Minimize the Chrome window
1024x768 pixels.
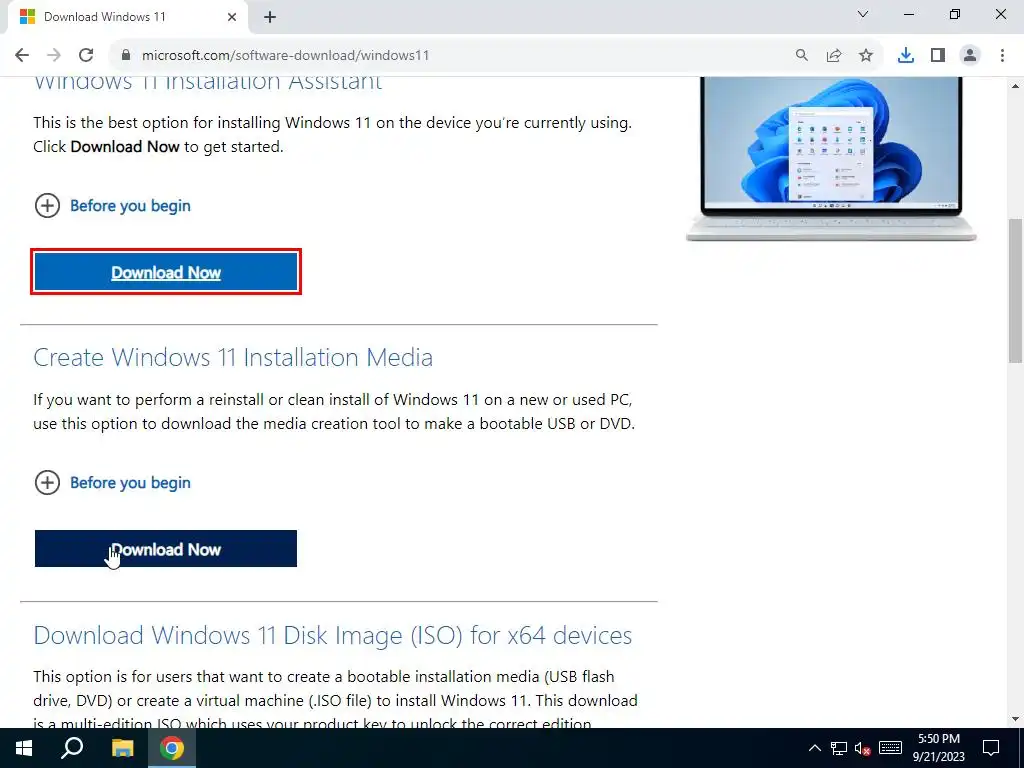tap(908, 14)
